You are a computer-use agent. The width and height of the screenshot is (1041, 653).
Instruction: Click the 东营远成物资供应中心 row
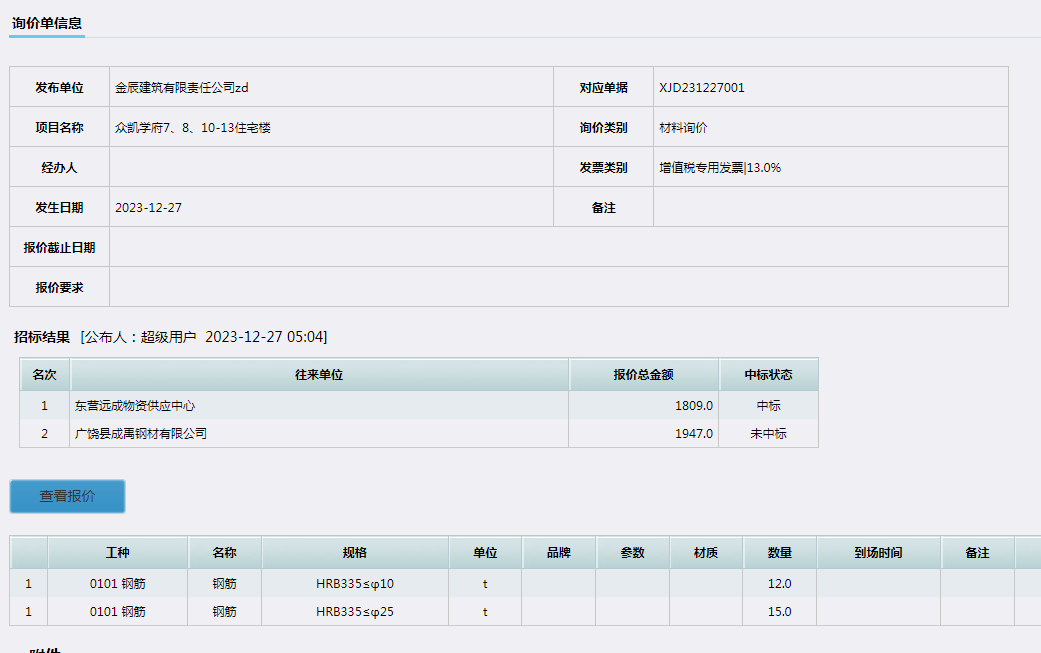click(x=134, y=406)
